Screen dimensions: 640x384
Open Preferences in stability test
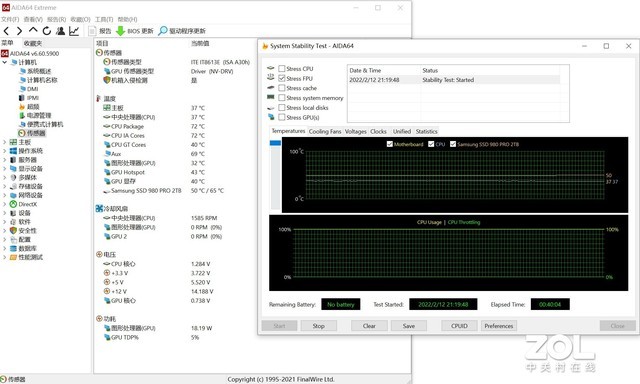[499, 326]
